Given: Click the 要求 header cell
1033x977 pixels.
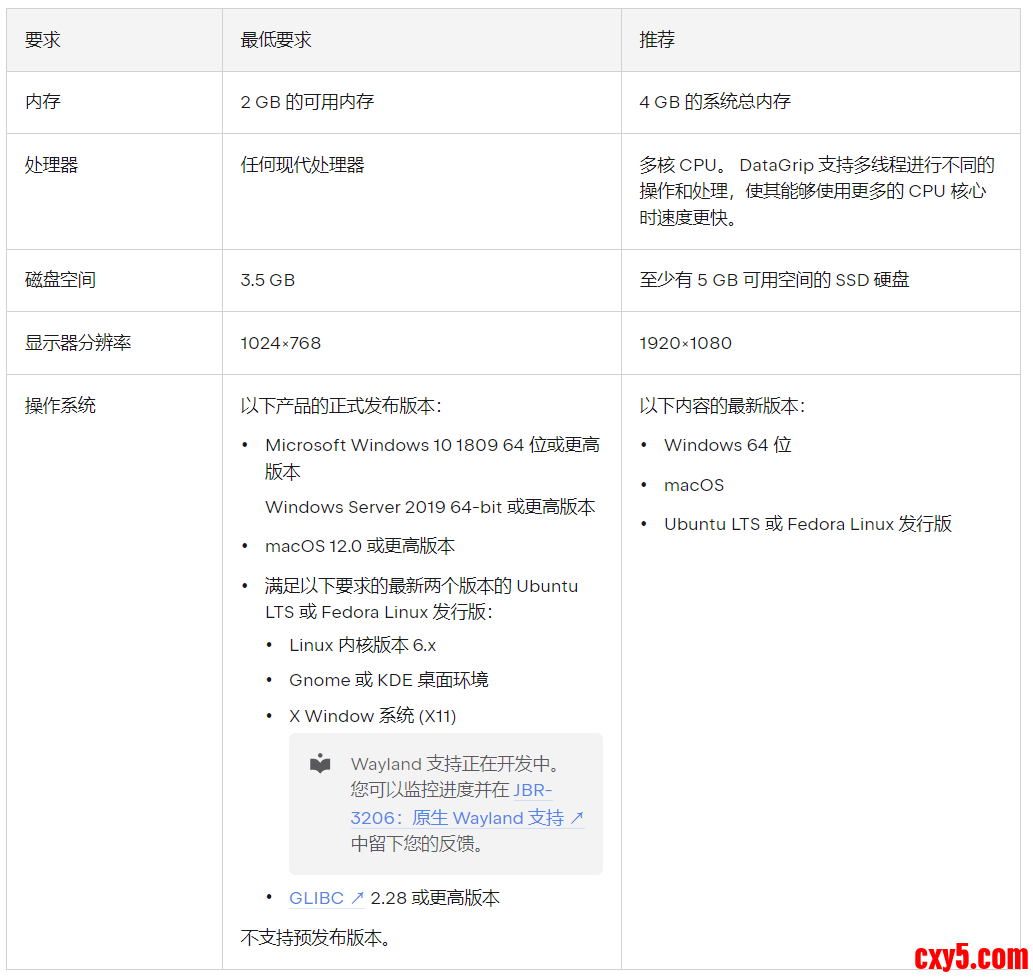Looking at the screenshot, I should (x=43, y=40).
